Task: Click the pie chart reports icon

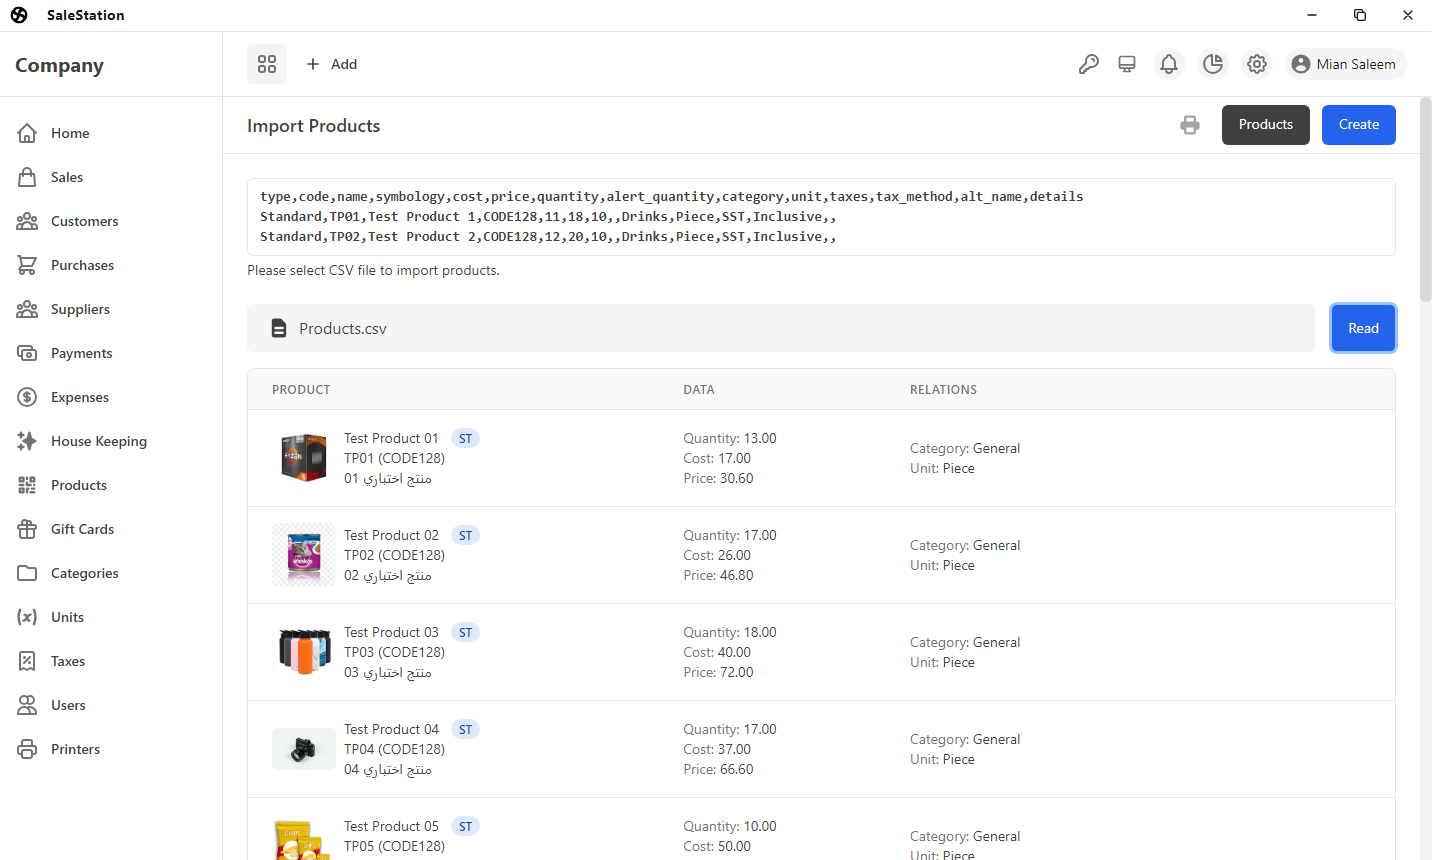Action: click(x=1213, y=64)
